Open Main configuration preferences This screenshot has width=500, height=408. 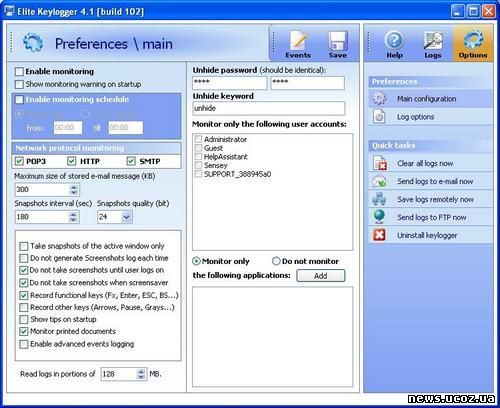coord(430,99)
